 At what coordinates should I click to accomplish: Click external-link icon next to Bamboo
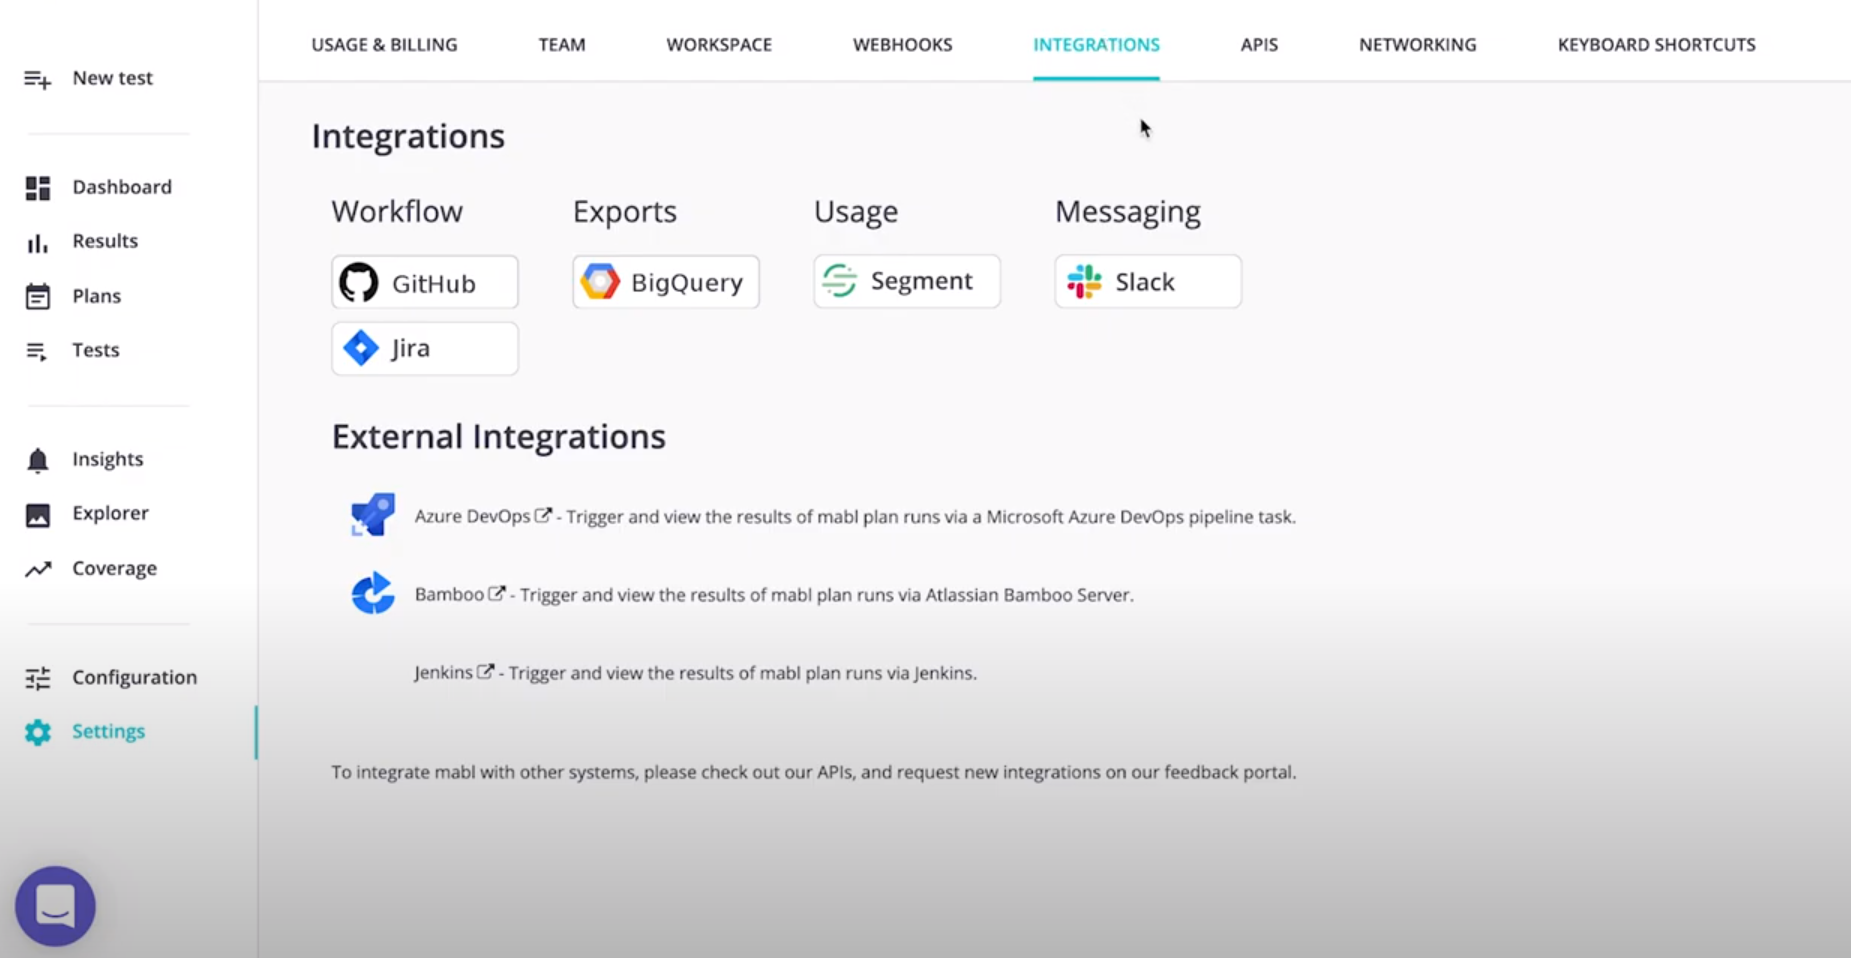click(496, 593)
